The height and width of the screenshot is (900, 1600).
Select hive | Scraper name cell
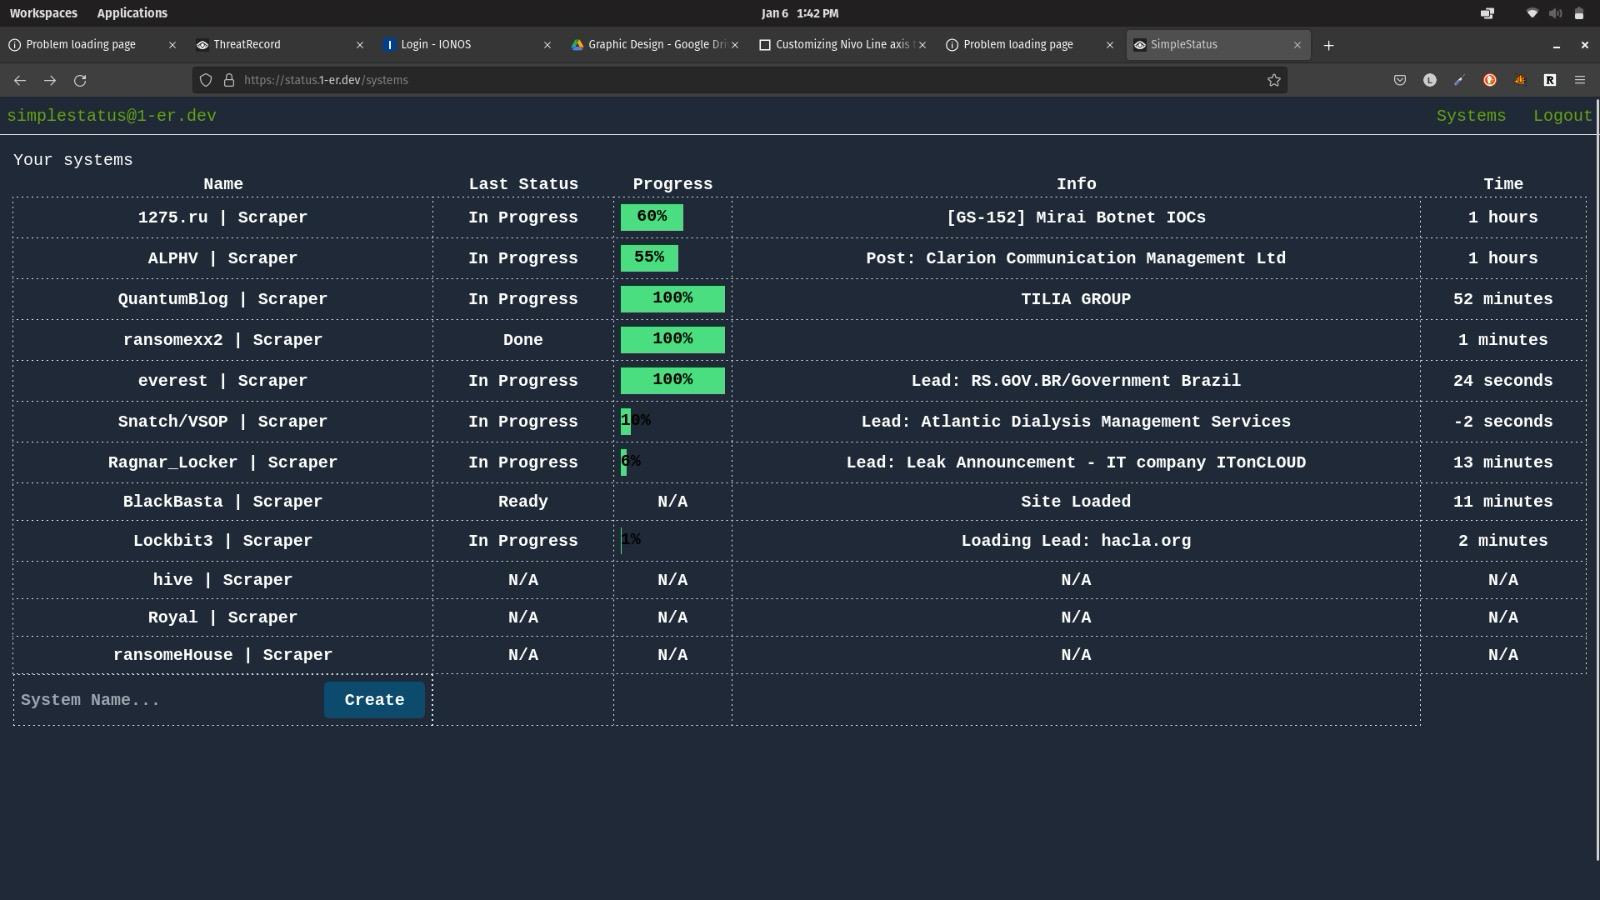click(x=223, y=580)
